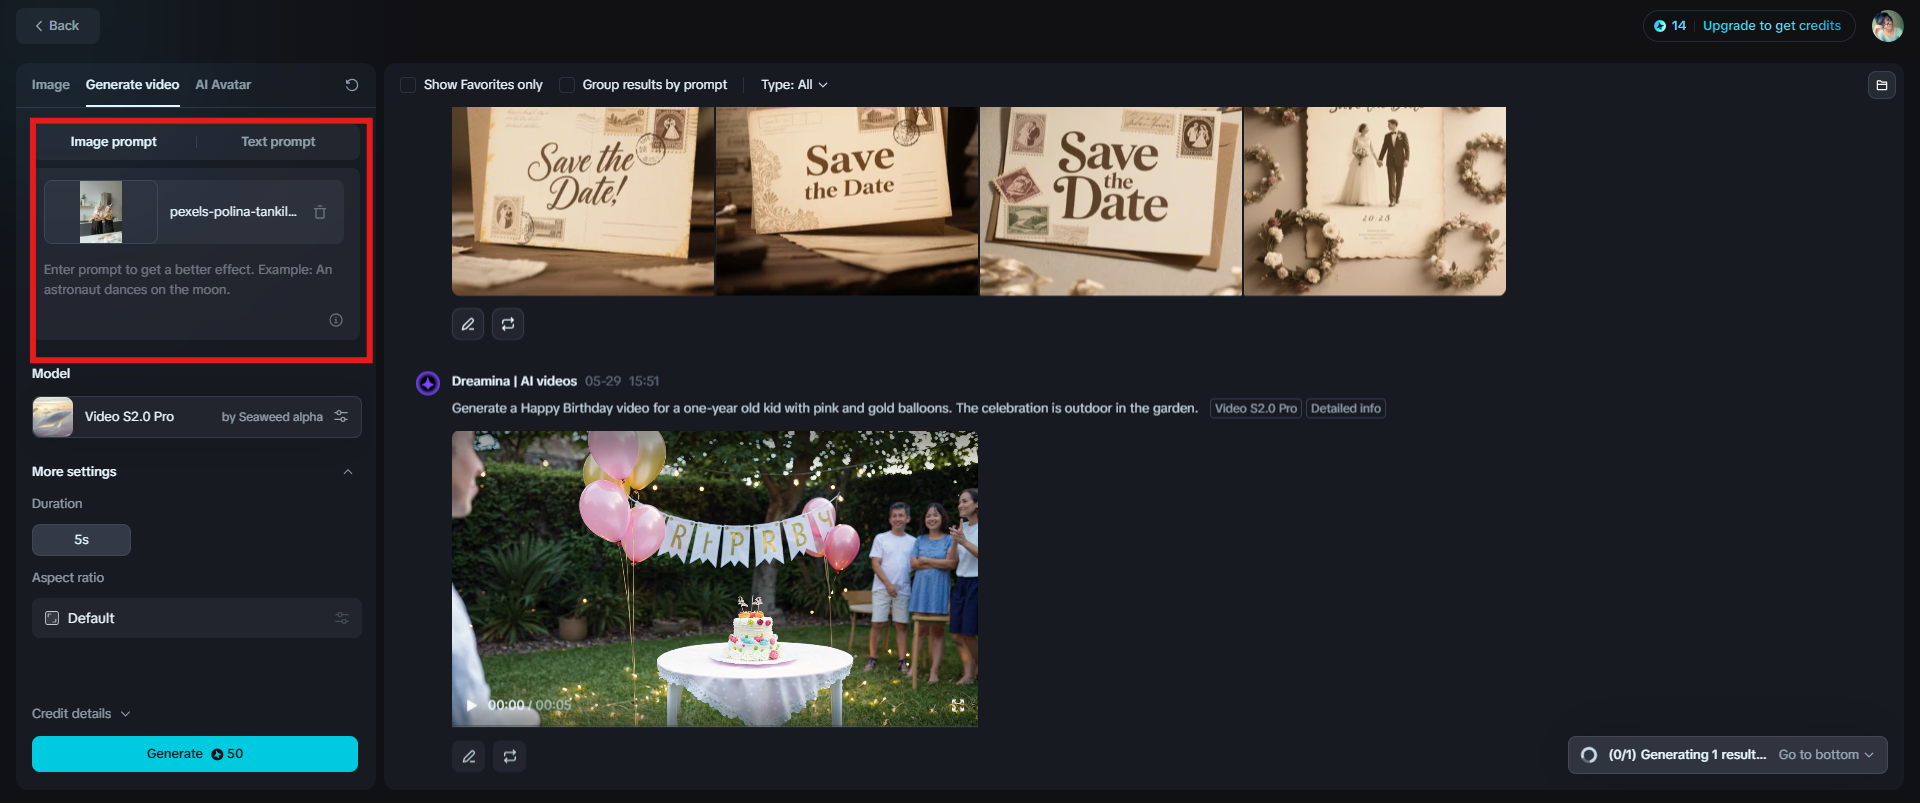Click the Generate button costing 50 credits

195,754
